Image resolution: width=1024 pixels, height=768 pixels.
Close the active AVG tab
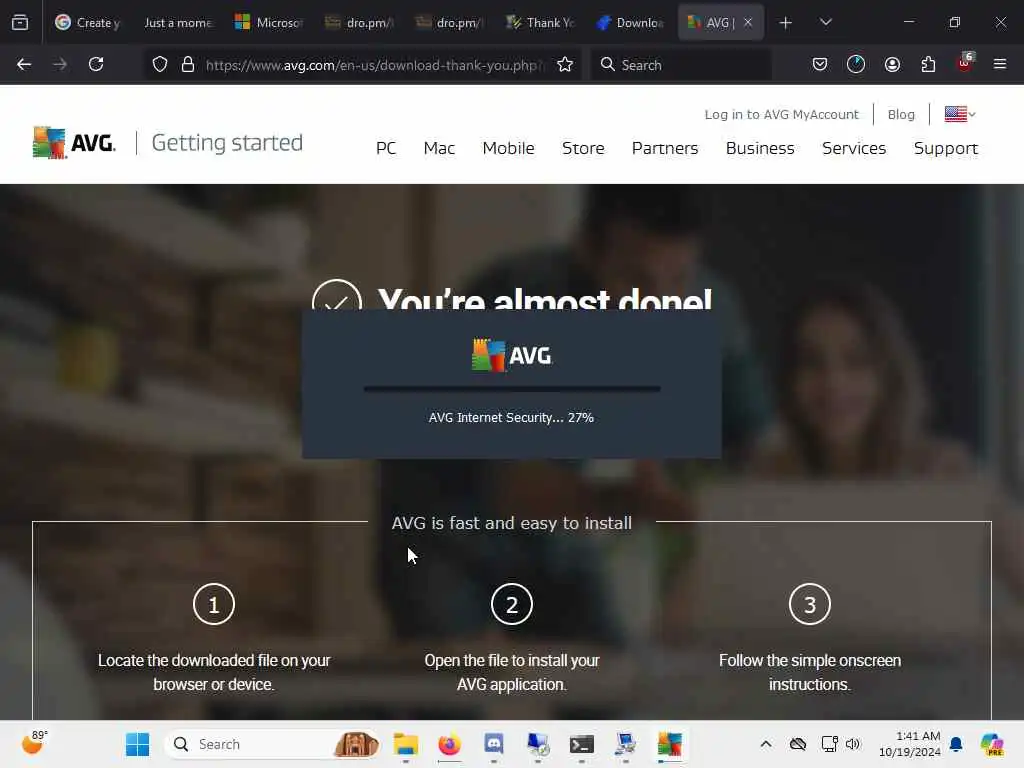click(748, 22)
